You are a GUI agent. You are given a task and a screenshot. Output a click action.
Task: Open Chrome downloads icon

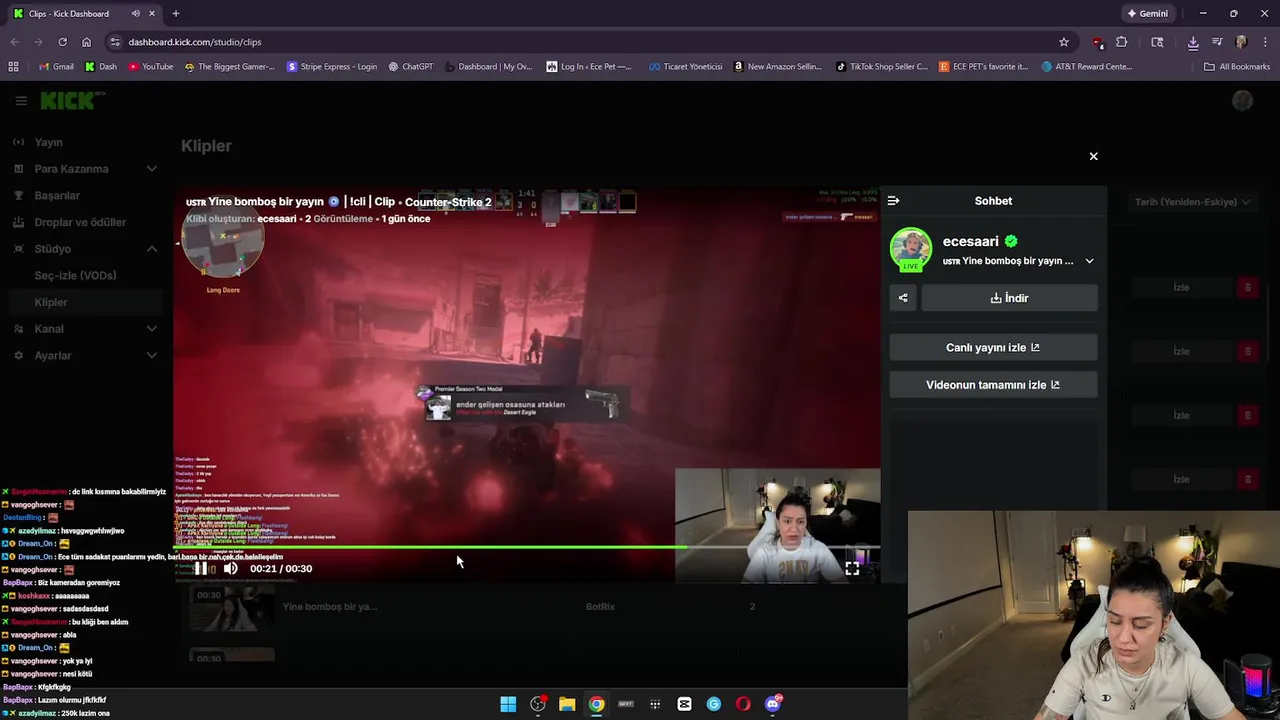(1193, 42)
